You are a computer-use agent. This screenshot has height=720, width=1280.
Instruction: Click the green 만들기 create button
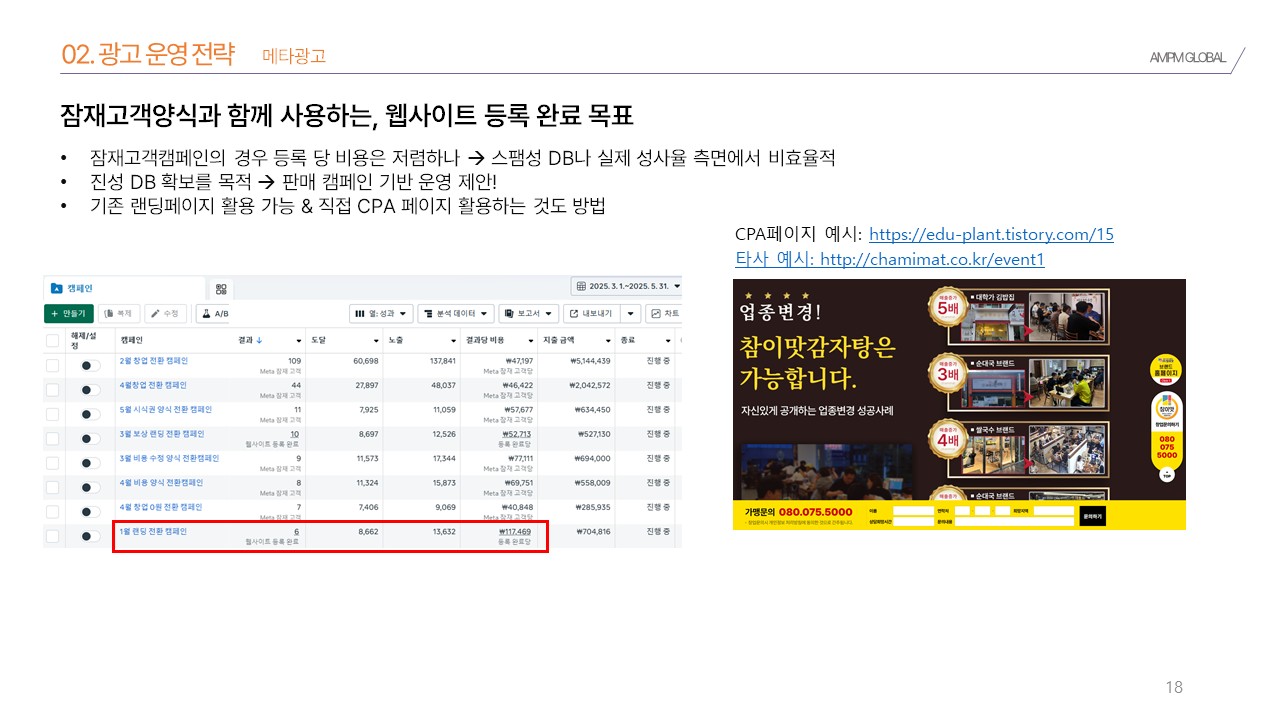[x=68, y=314]
